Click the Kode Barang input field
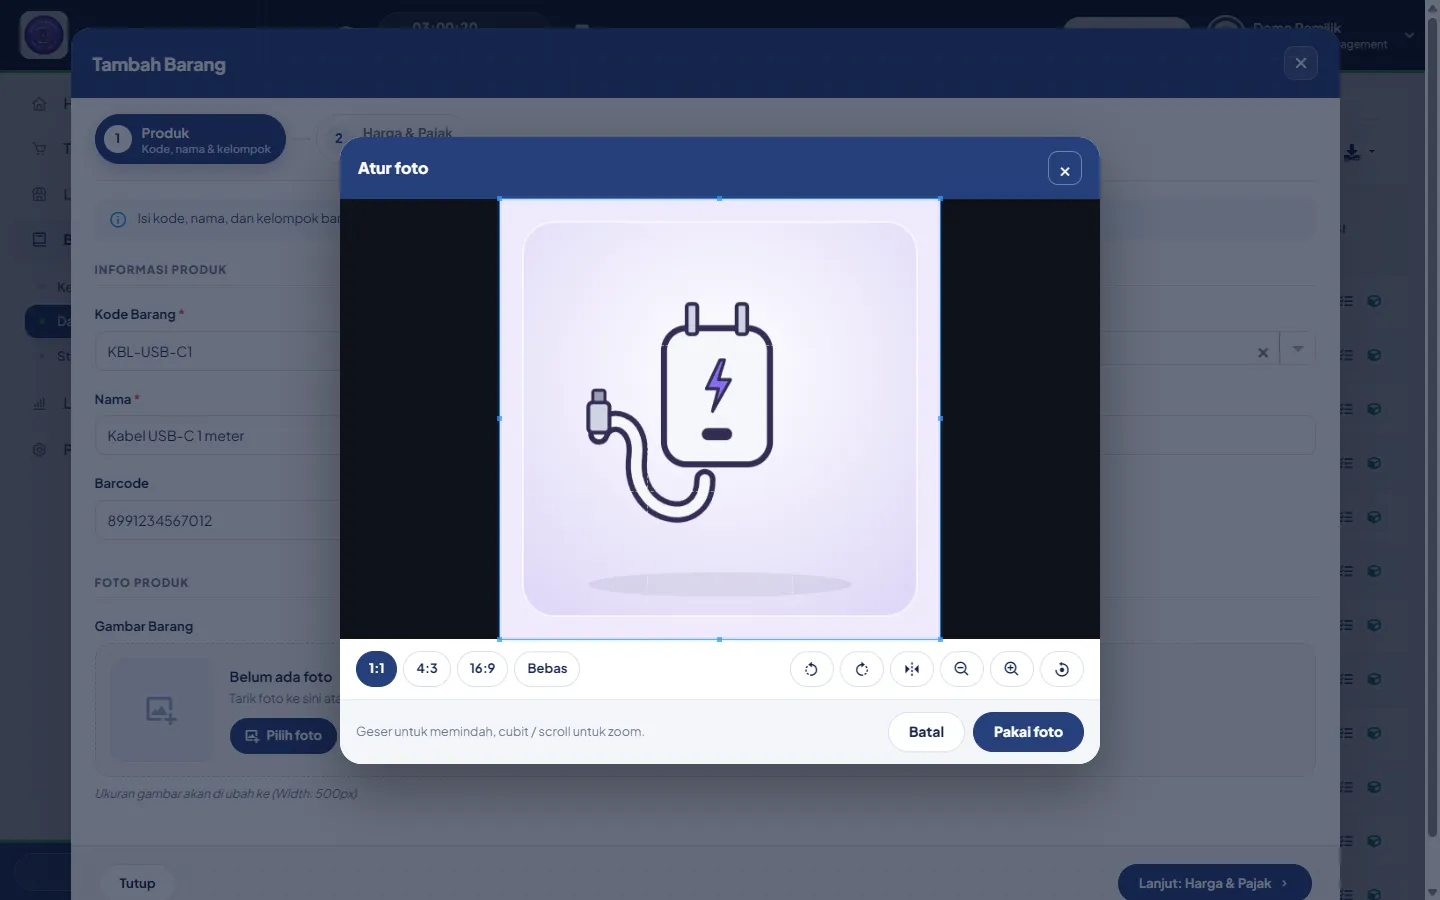This screenshot has height=900, width=1440. [218, 352]
